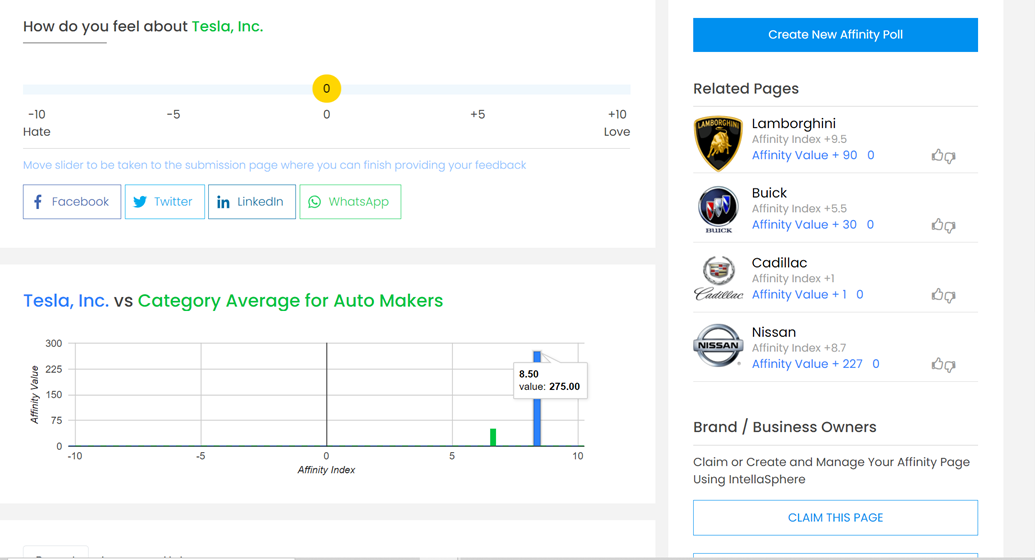Share through WhatsApp
1035x560 pixels.
(350, 202)
